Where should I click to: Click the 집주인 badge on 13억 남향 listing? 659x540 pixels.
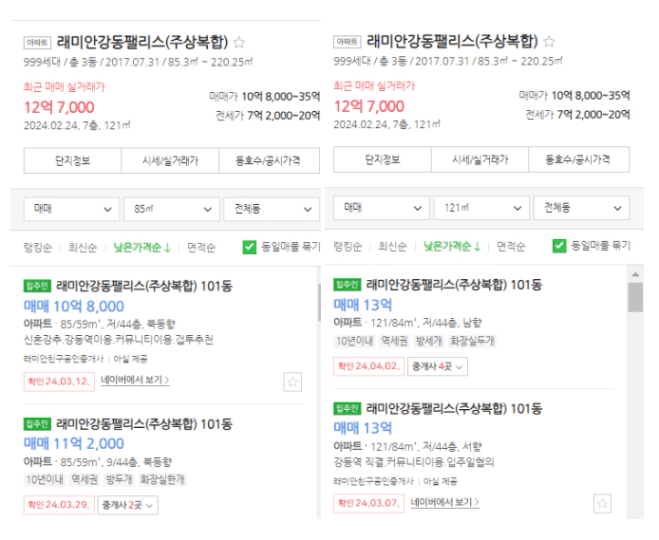[x=347, y=285]
